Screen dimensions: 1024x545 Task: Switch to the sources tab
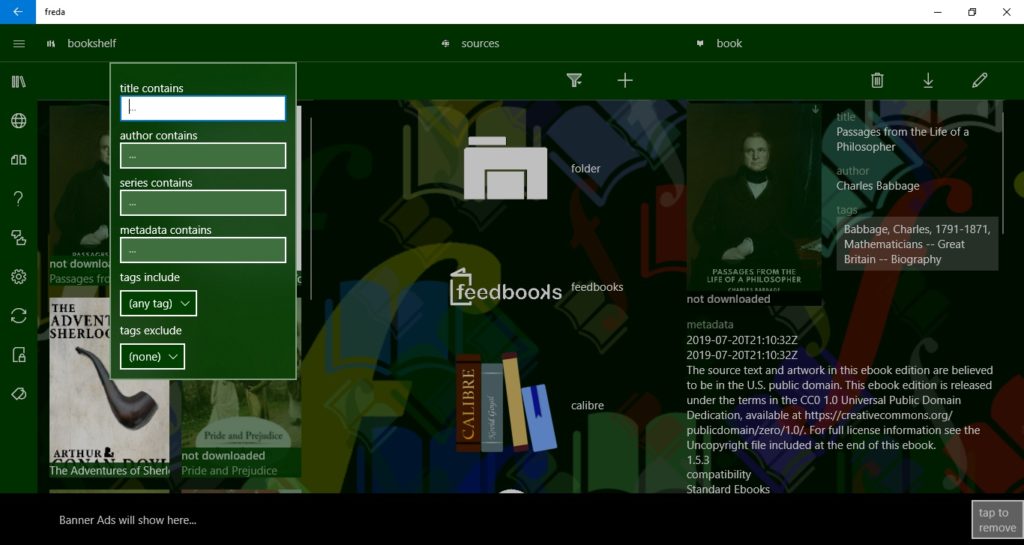[x=470, y=44]
